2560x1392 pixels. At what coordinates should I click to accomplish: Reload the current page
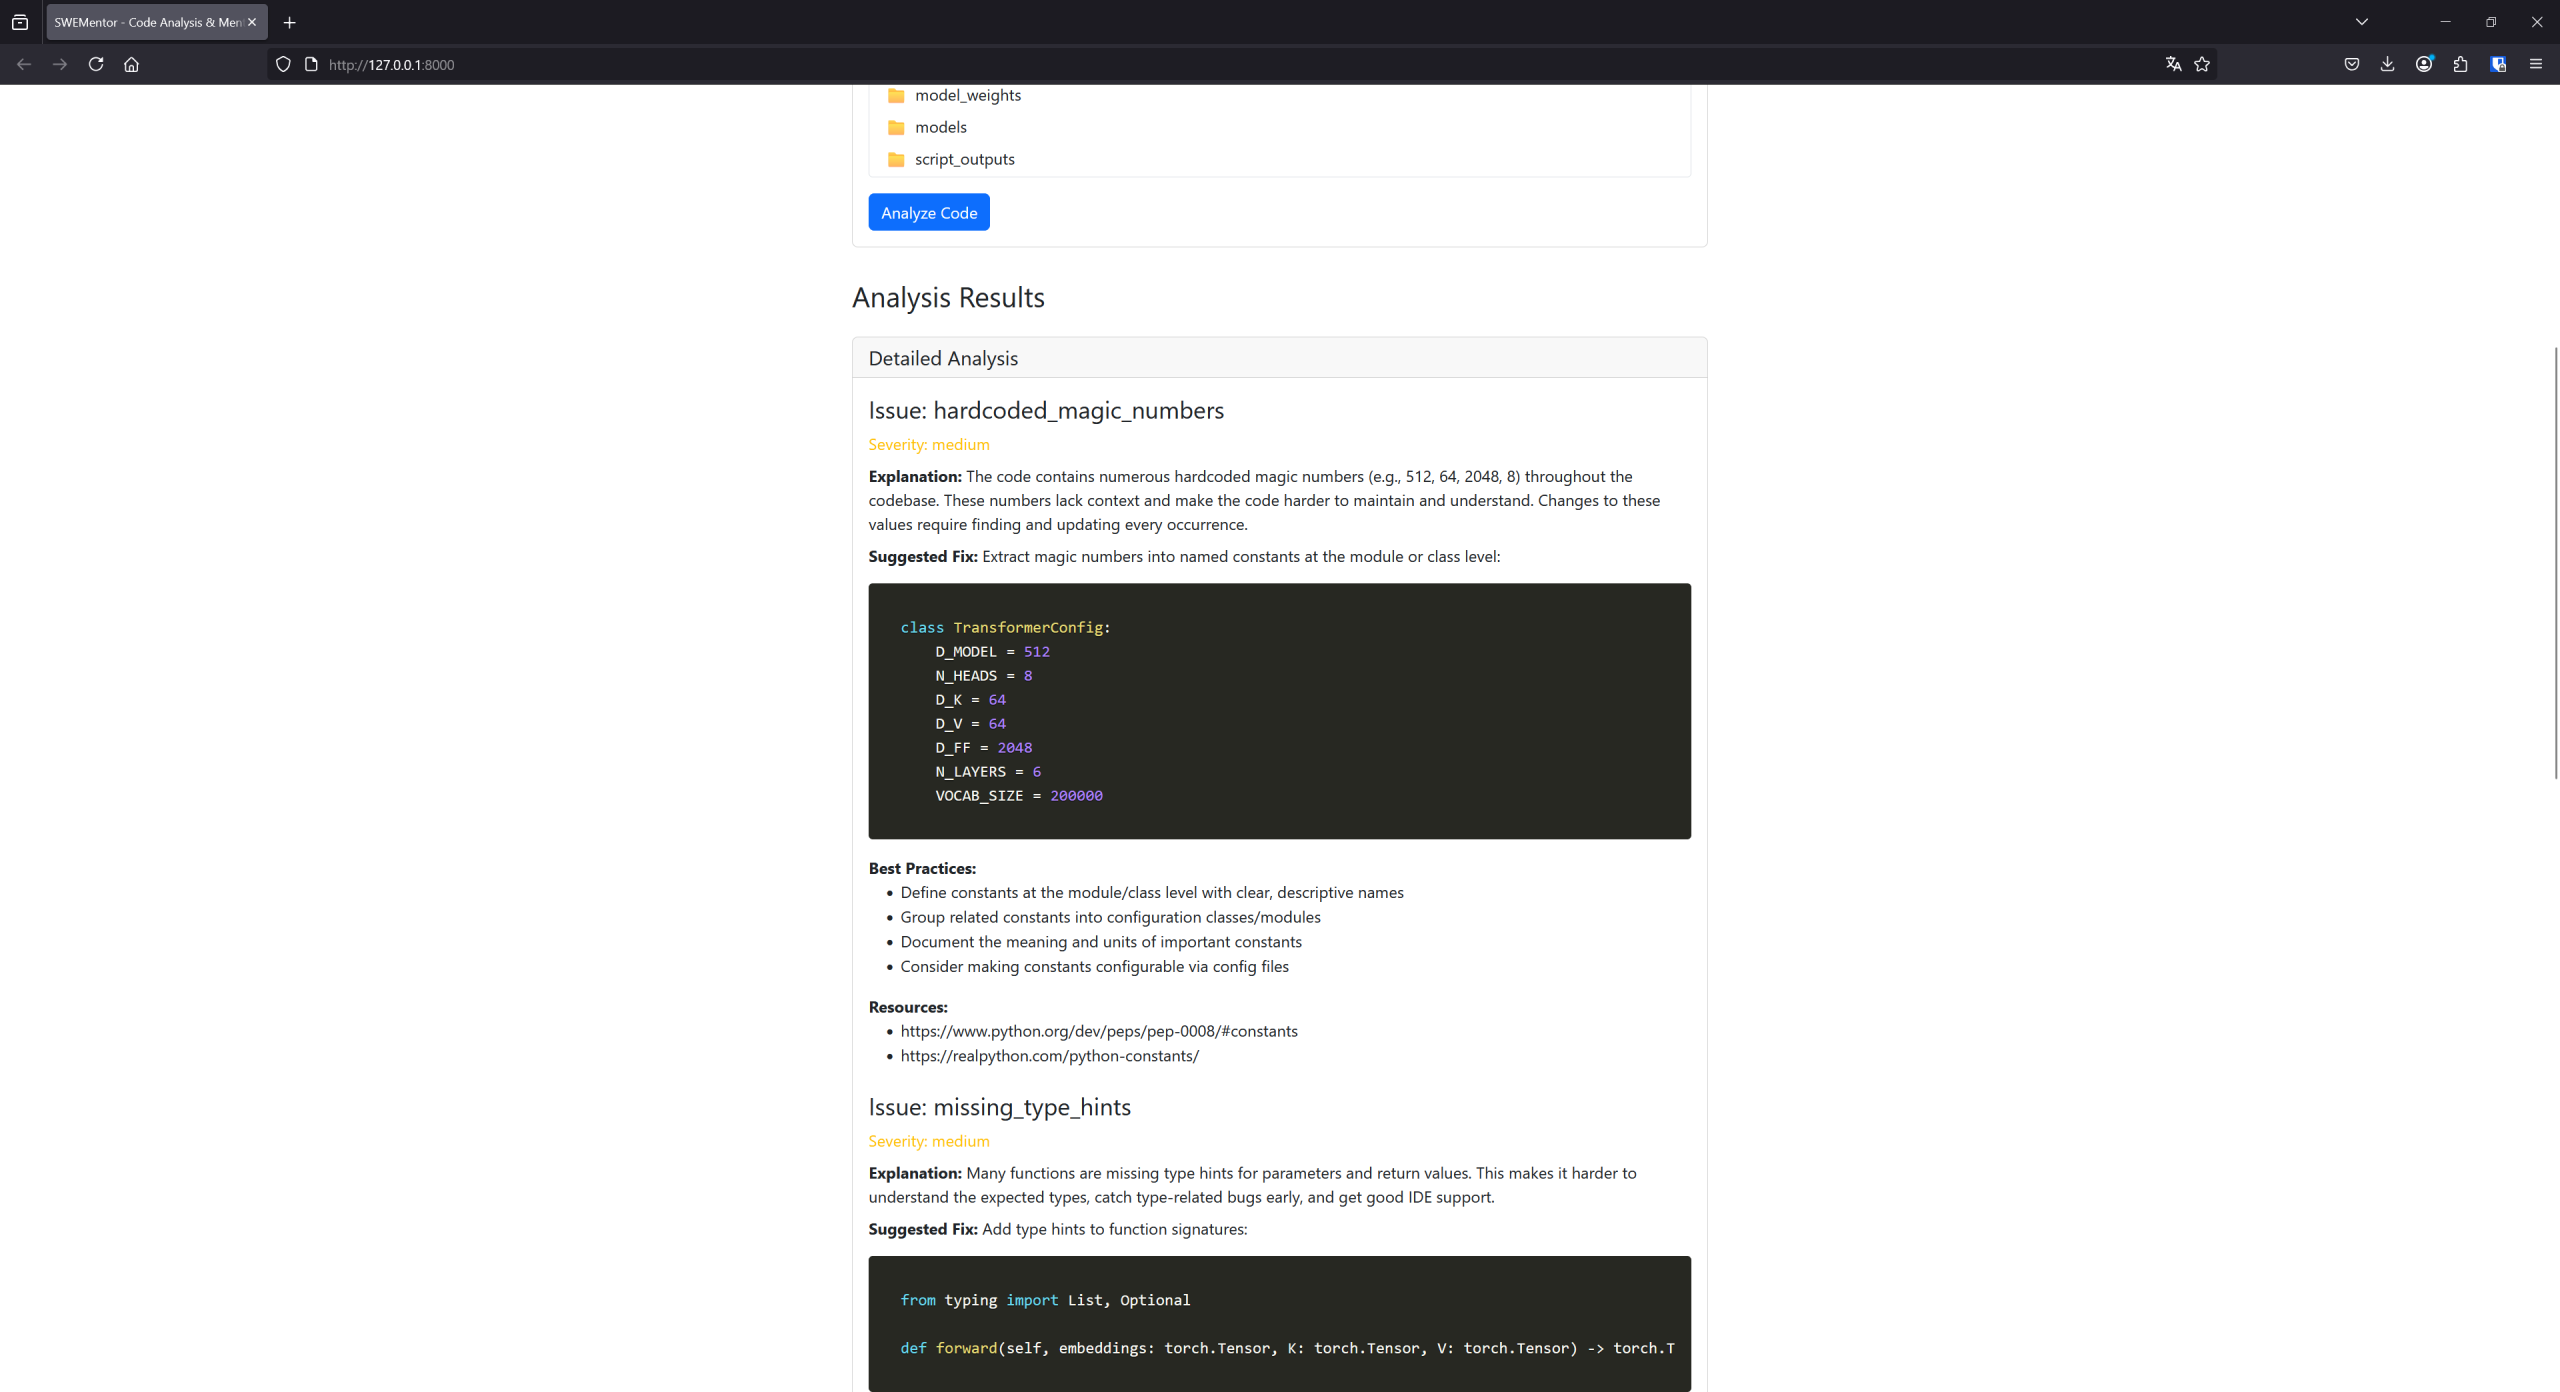[x=96, y=64]
